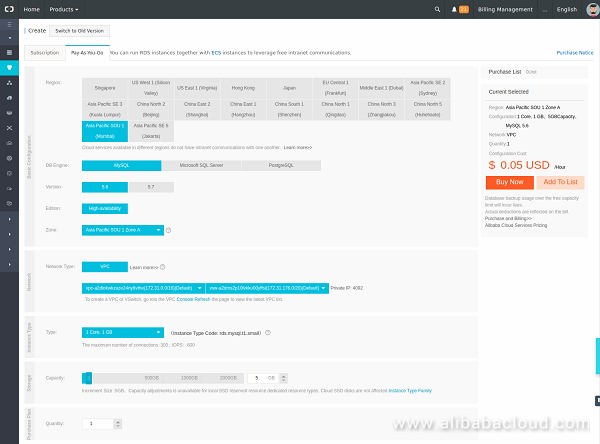Click the help icon next to Zone dropdown
The image size is (600, 444).
168,230
